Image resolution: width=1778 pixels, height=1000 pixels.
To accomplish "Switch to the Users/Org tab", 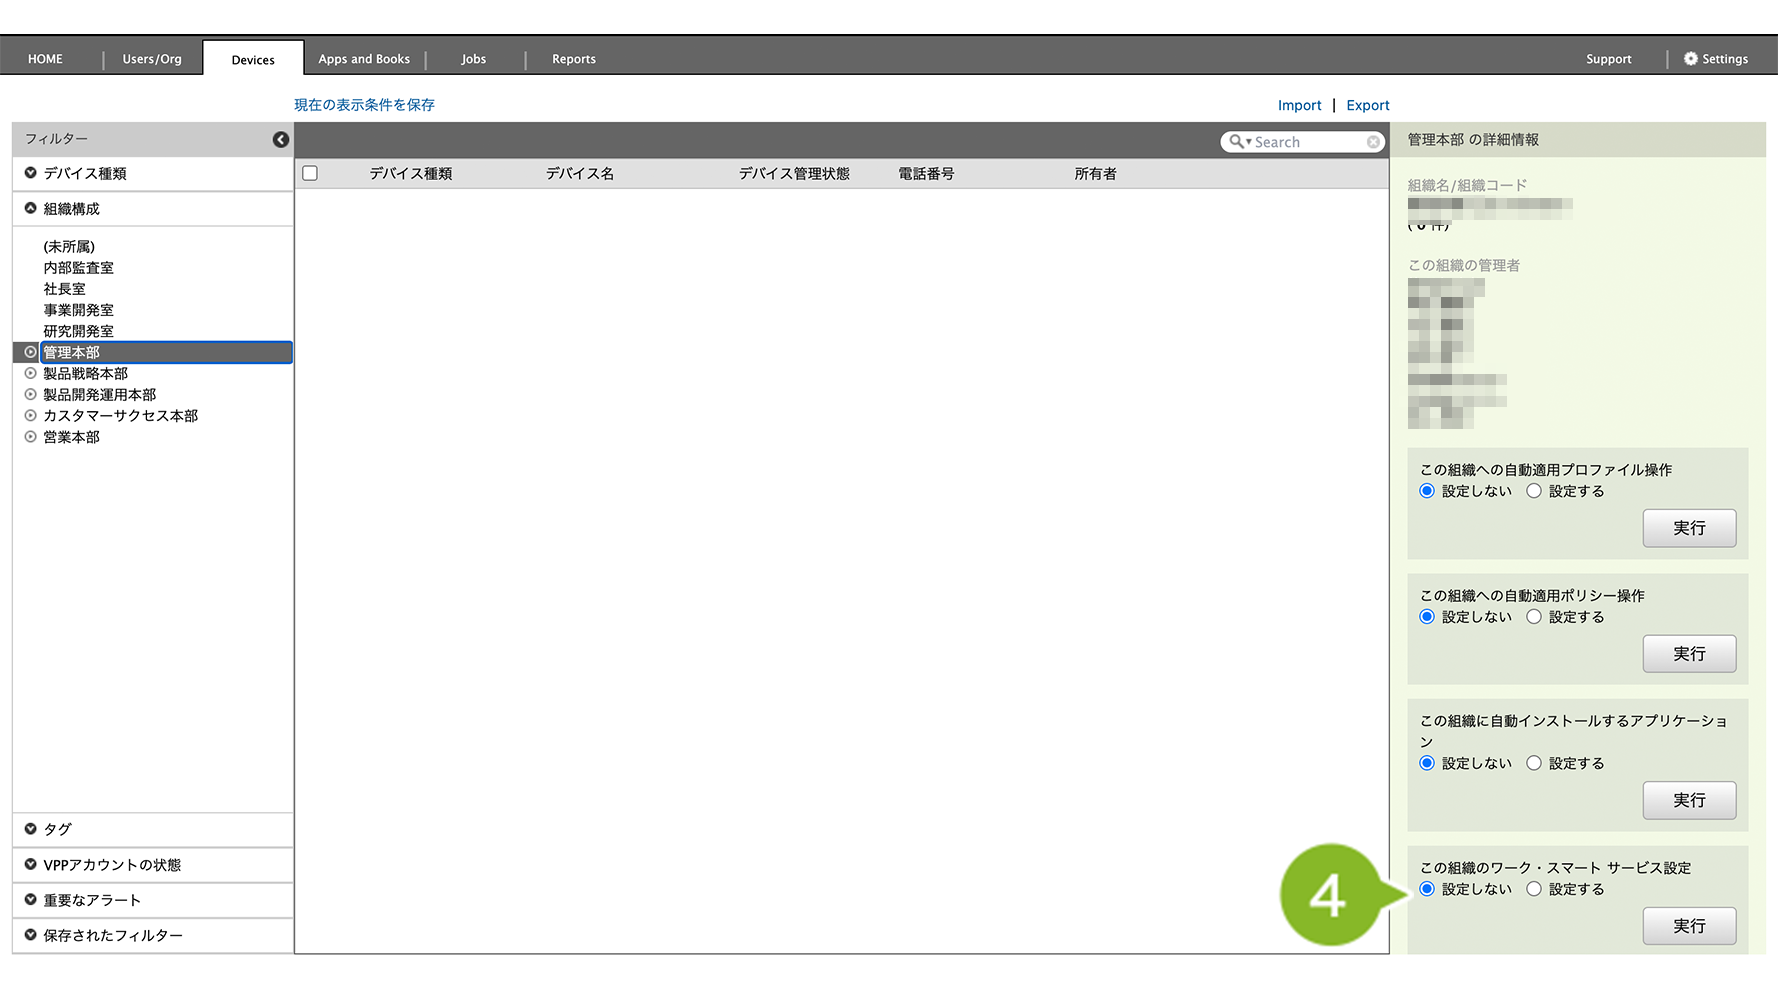I will click(152, 59).
